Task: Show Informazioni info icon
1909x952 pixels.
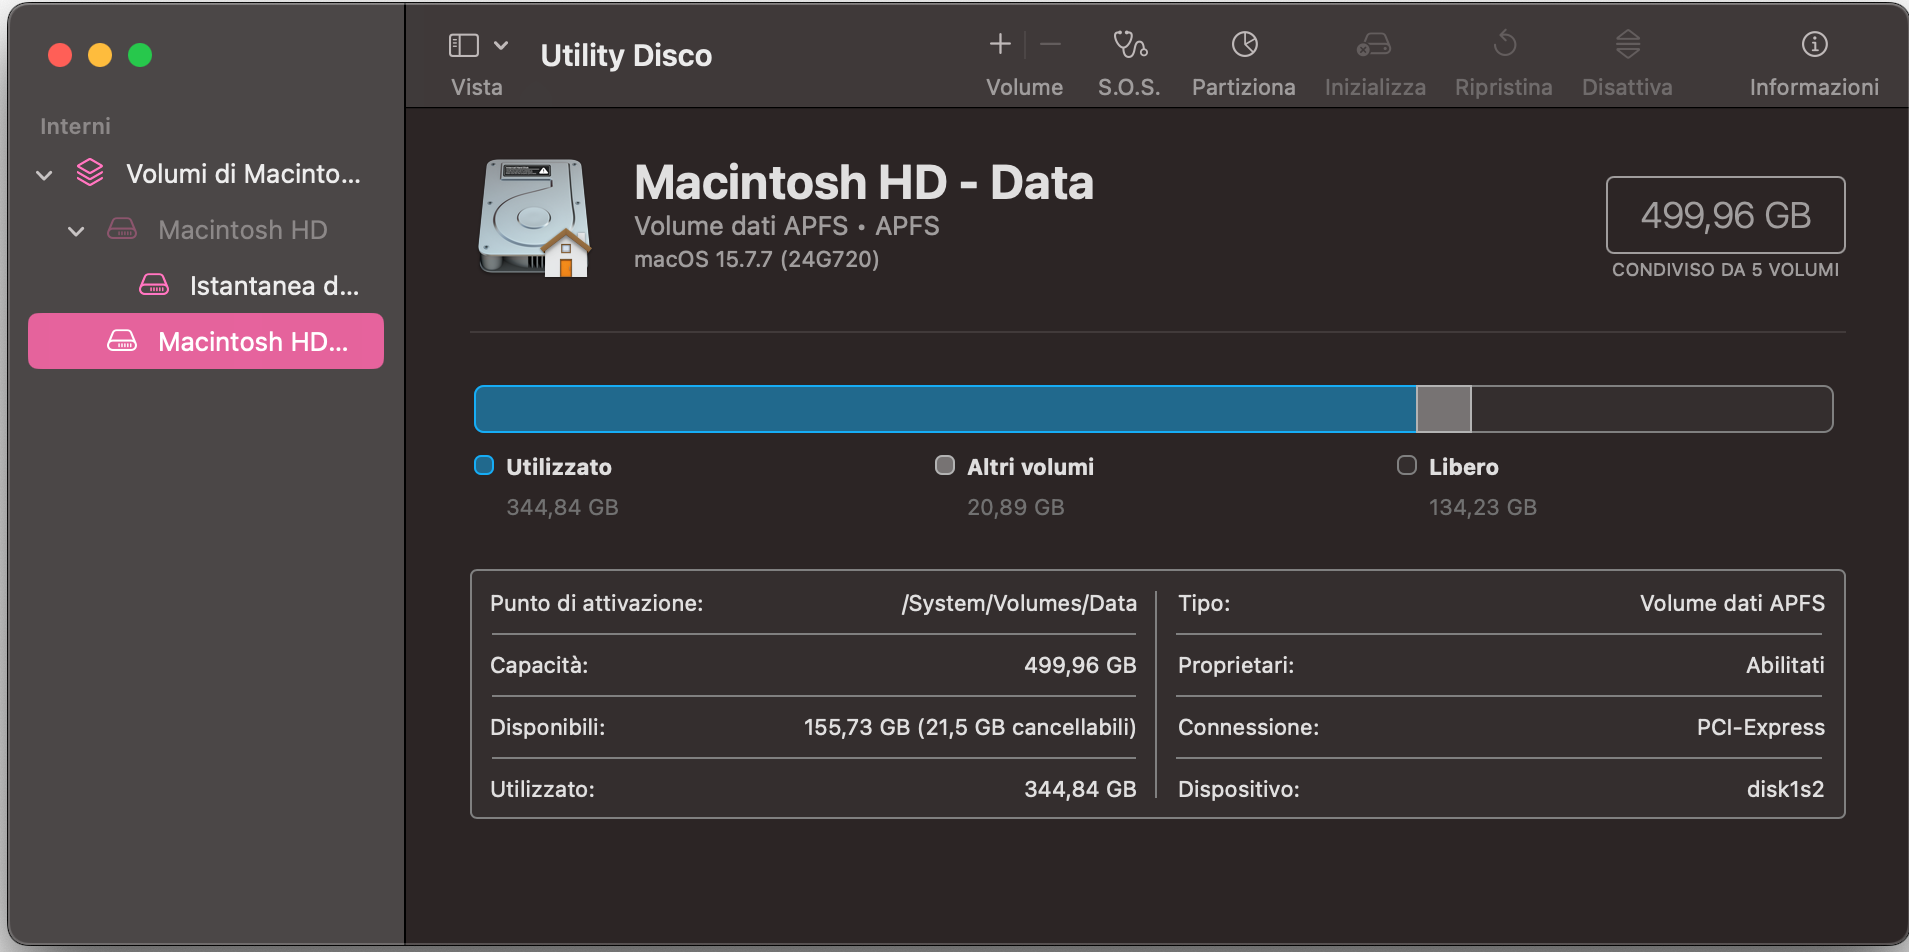Action: coord(1814,44)
